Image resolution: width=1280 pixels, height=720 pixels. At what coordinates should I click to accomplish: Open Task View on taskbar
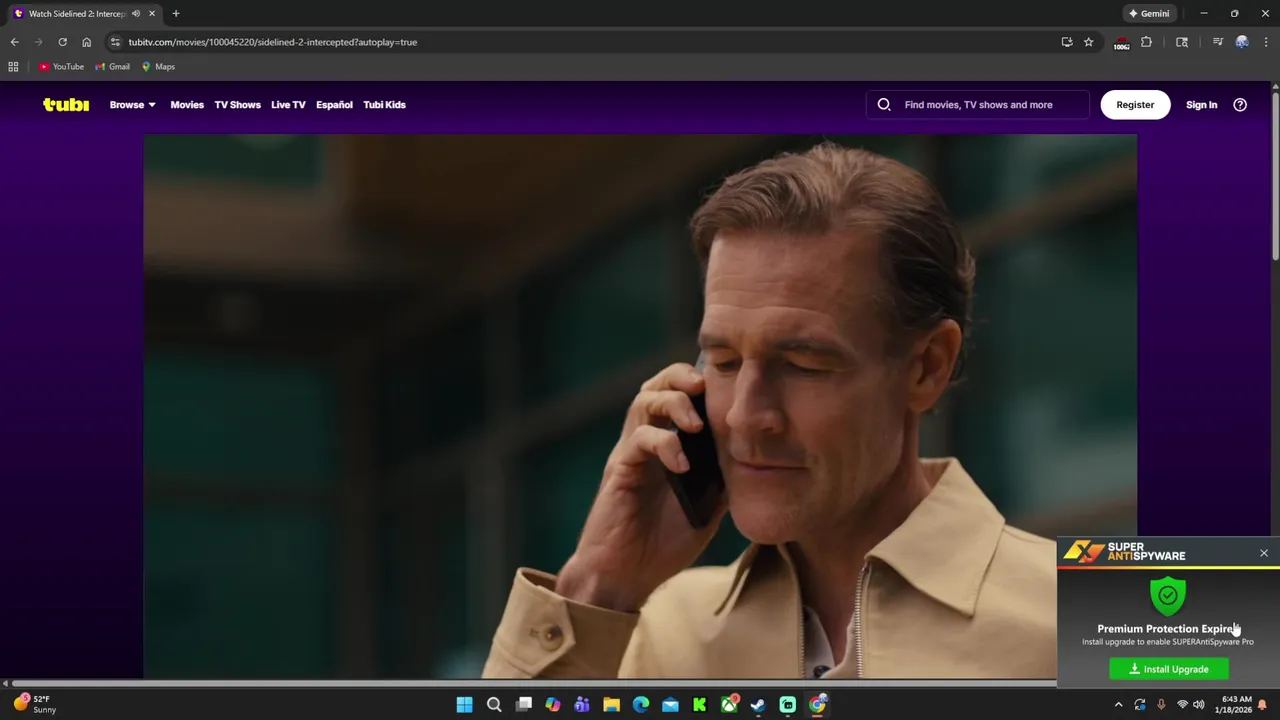524,705
